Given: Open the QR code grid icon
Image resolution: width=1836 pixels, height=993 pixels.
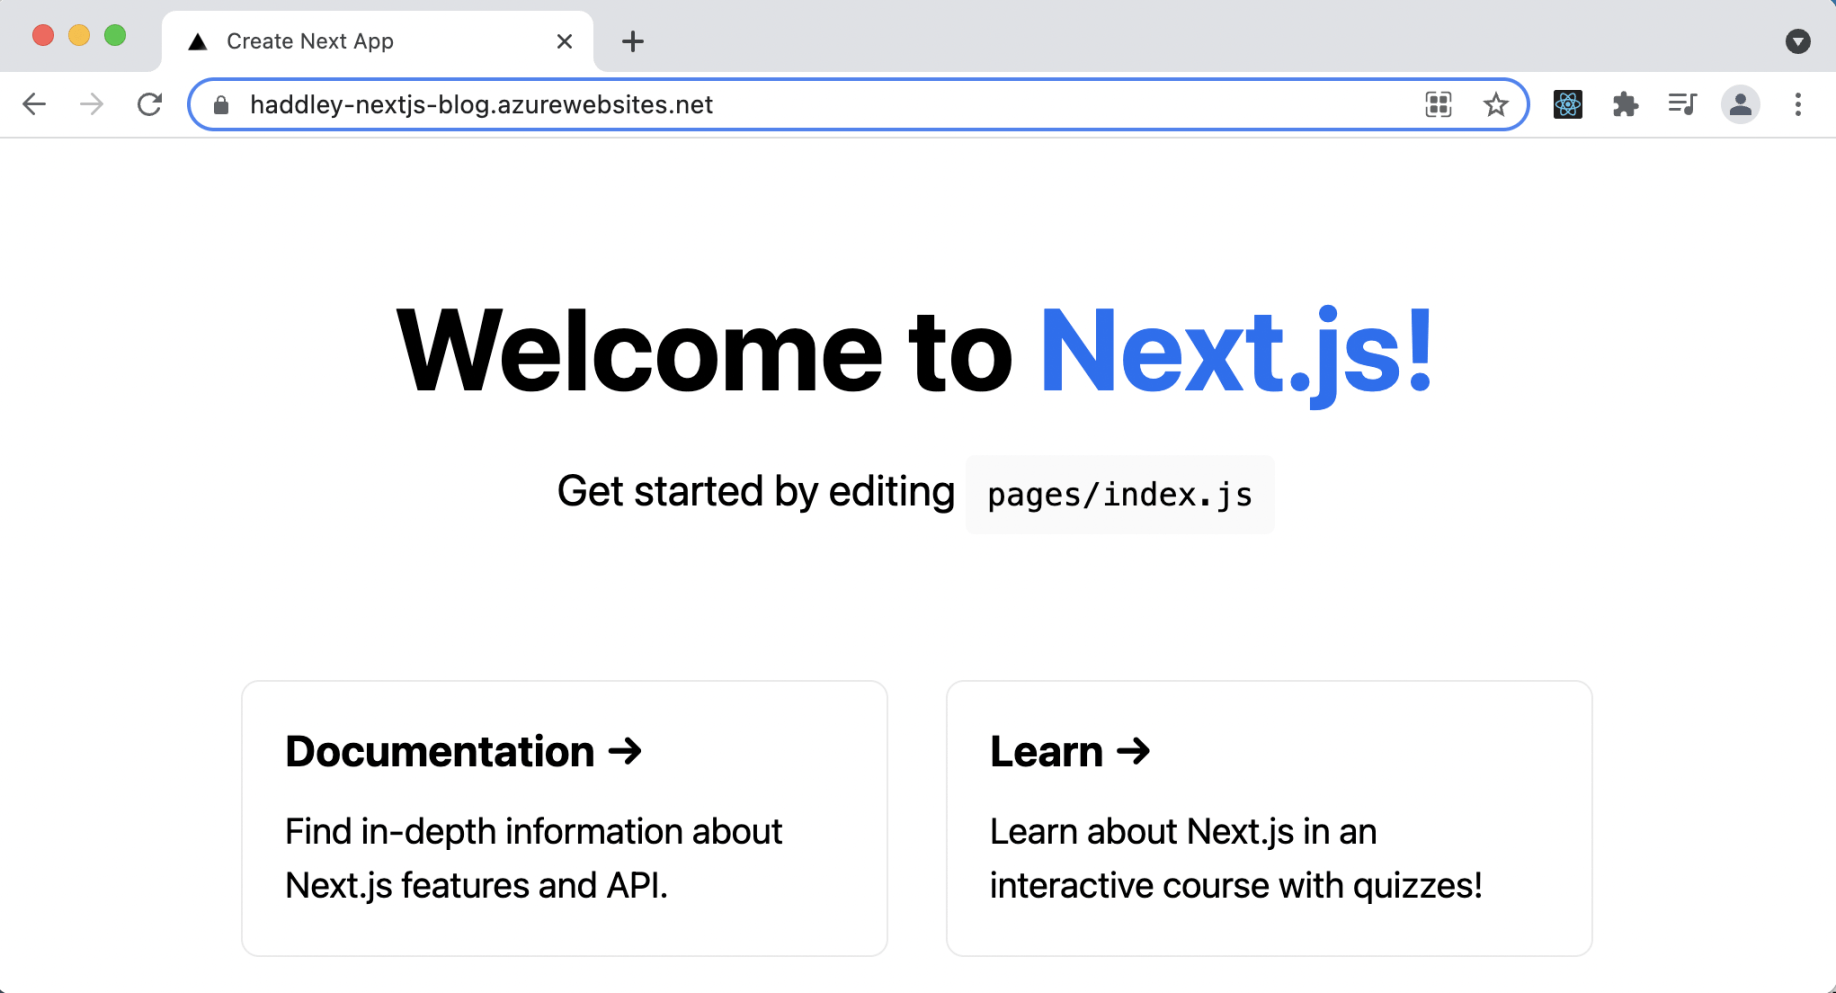Looking at the screenshot, I should [x=1438, y=104].
